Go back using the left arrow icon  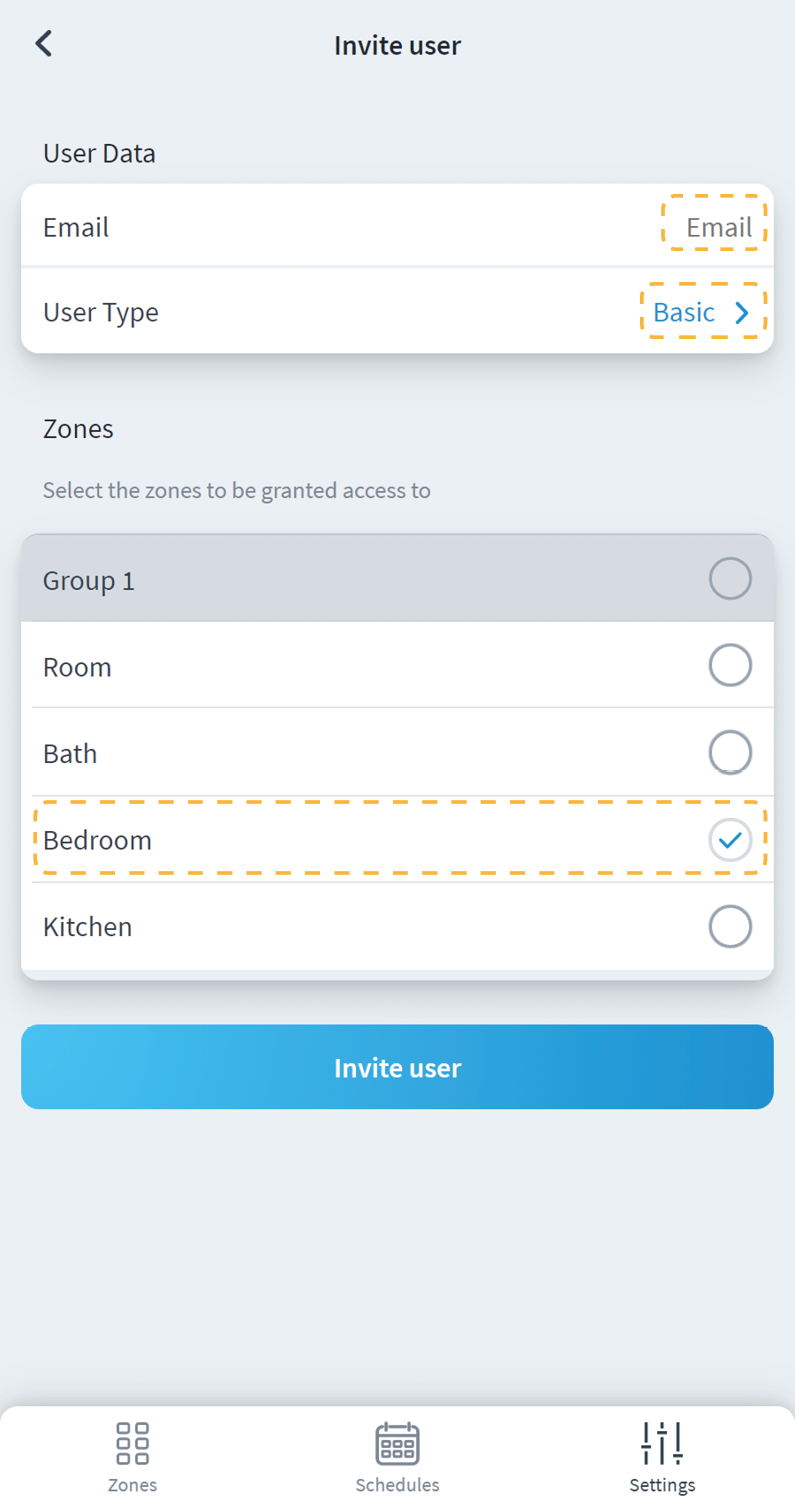[43, 44]
